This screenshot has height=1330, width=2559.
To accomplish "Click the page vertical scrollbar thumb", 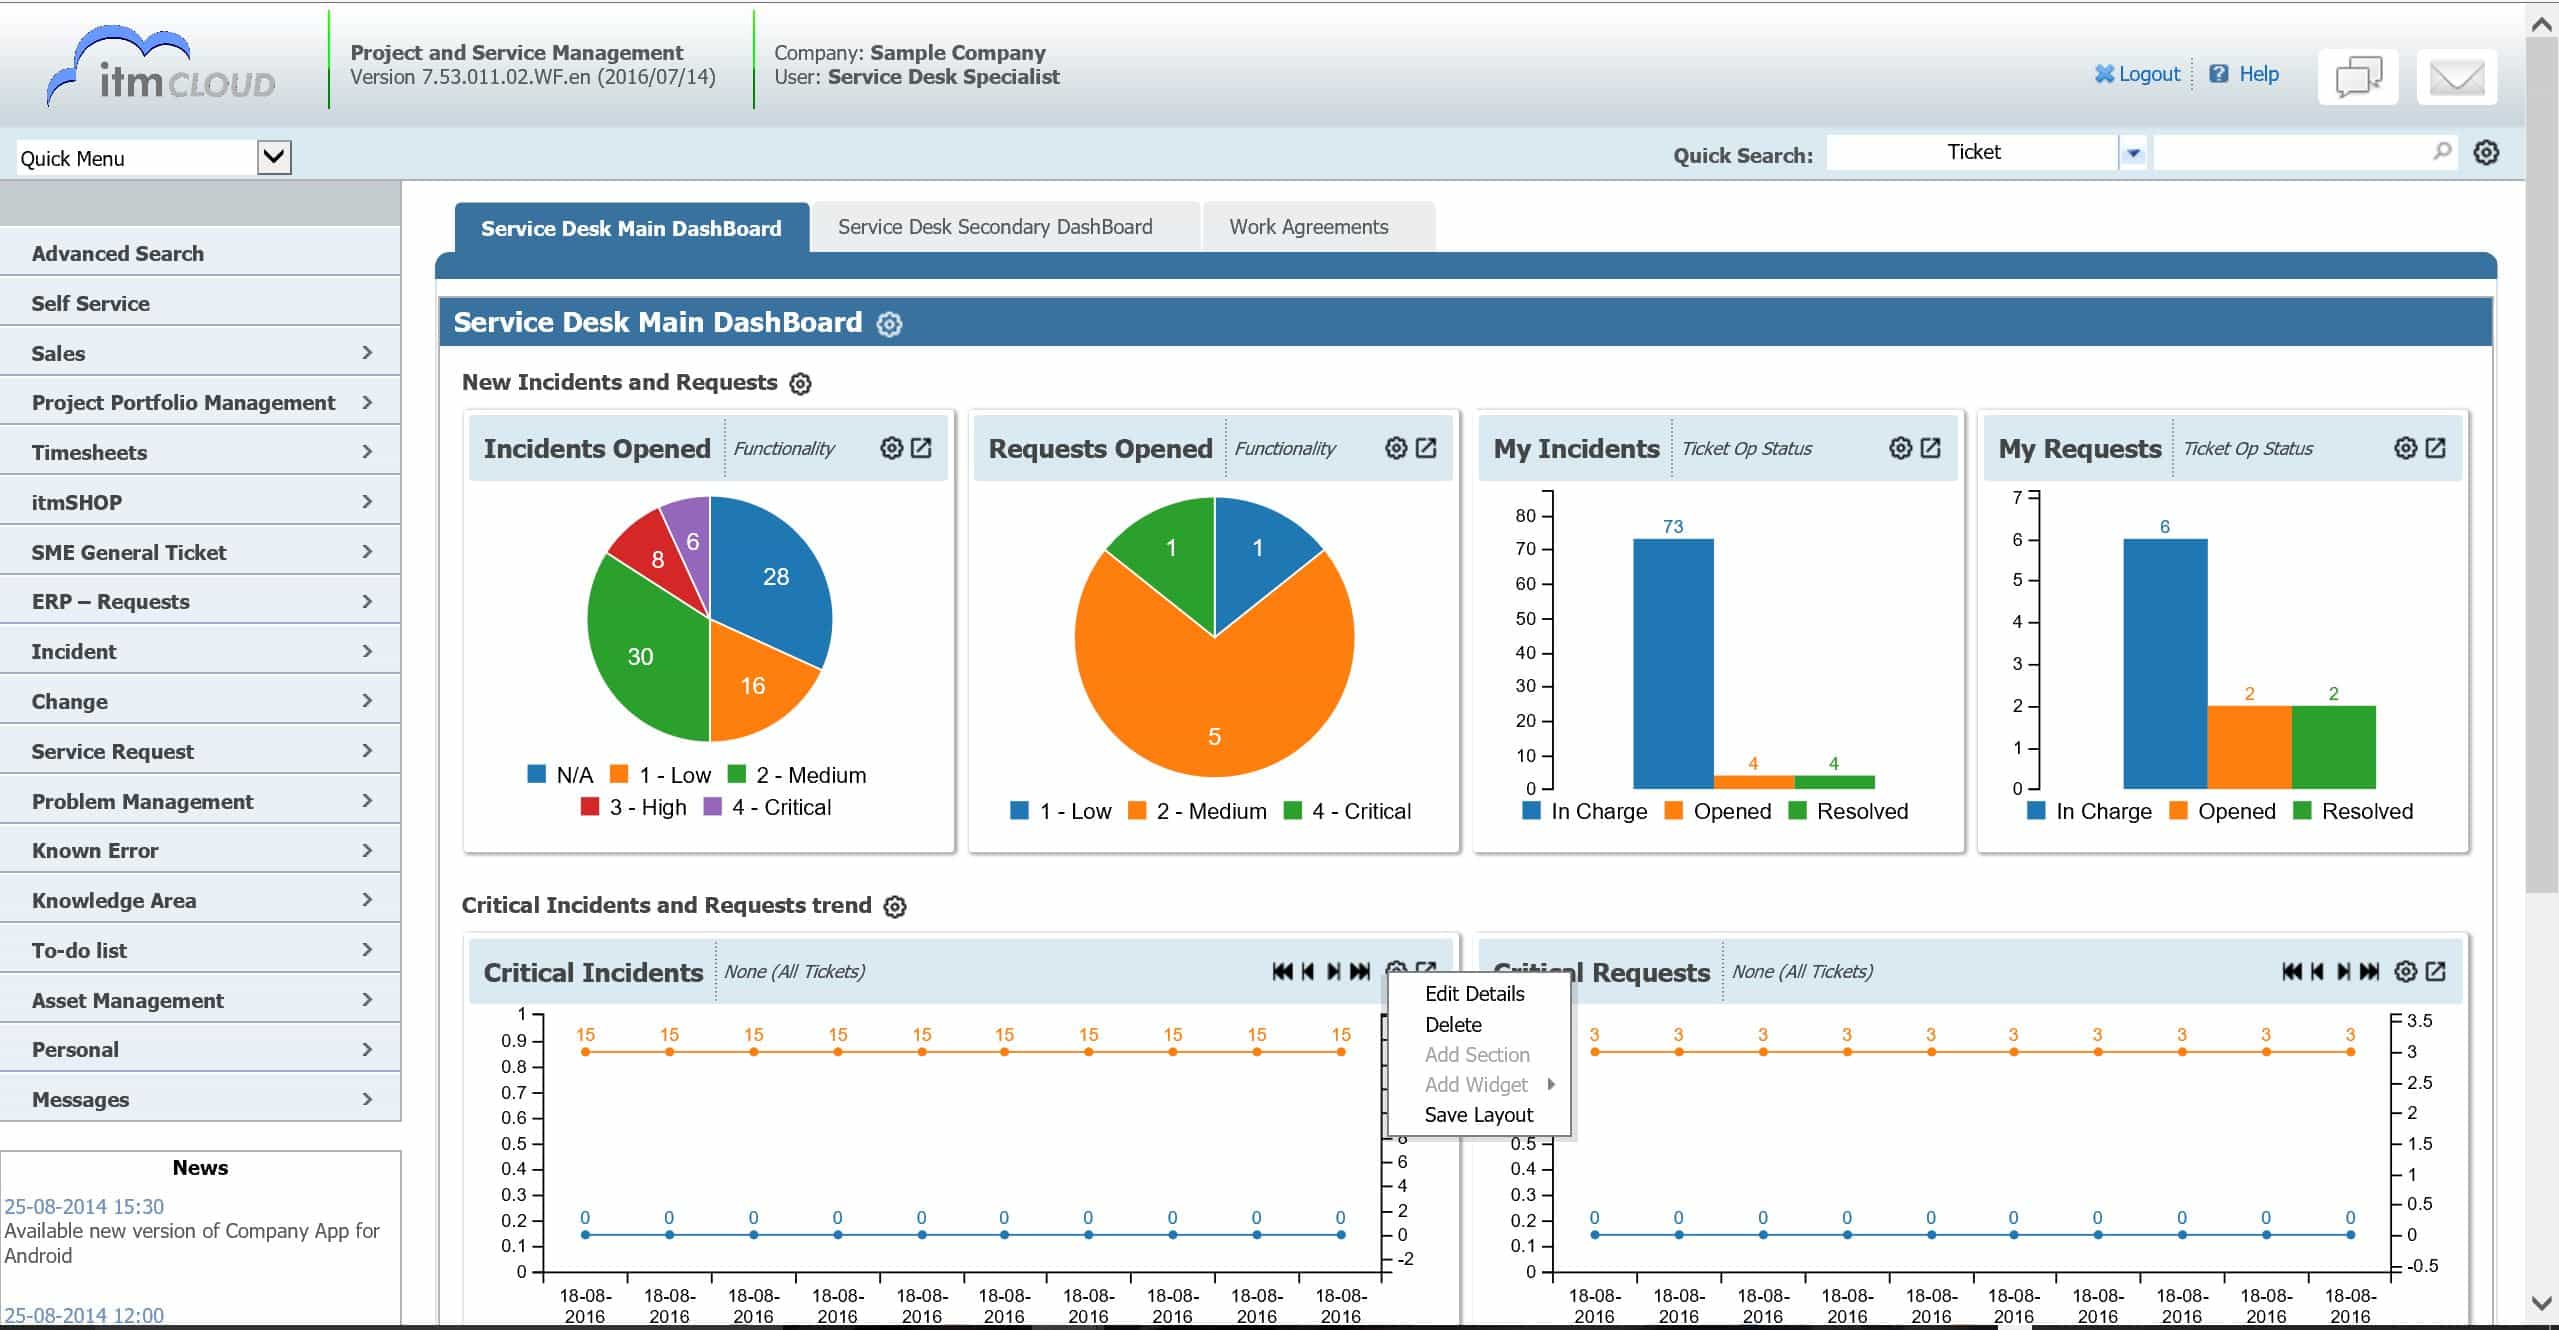I will pyautogui.click(x=2542, y=465).
